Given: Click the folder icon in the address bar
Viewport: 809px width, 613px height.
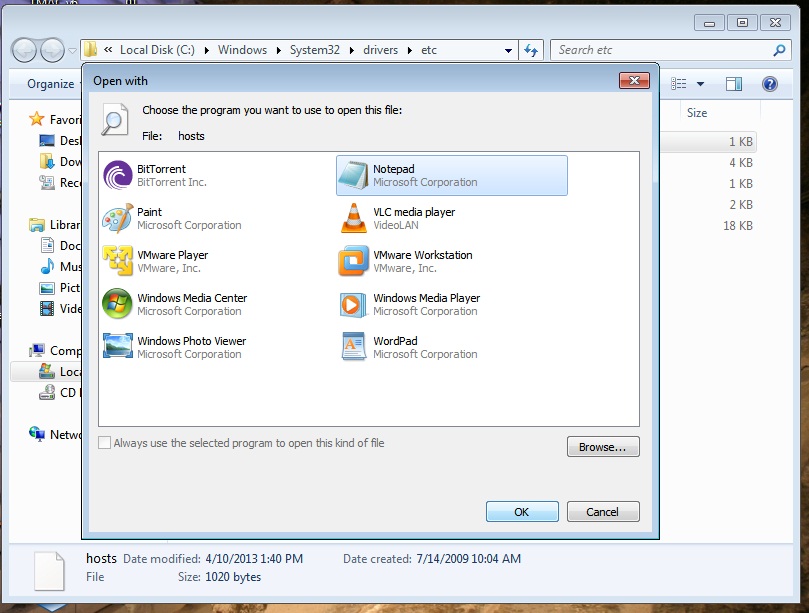Looking at the screenshot, I should point(91,50).
